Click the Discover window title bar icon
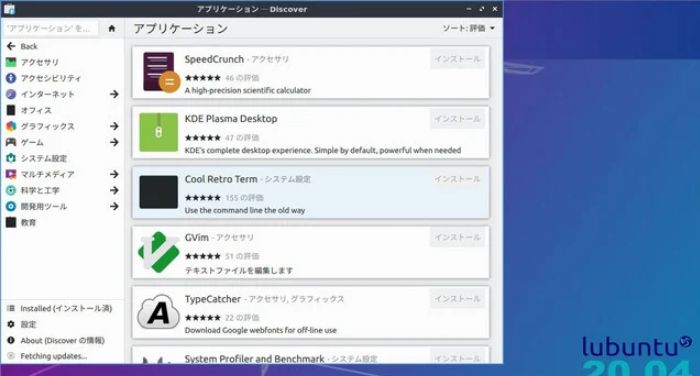 point(9,9)
